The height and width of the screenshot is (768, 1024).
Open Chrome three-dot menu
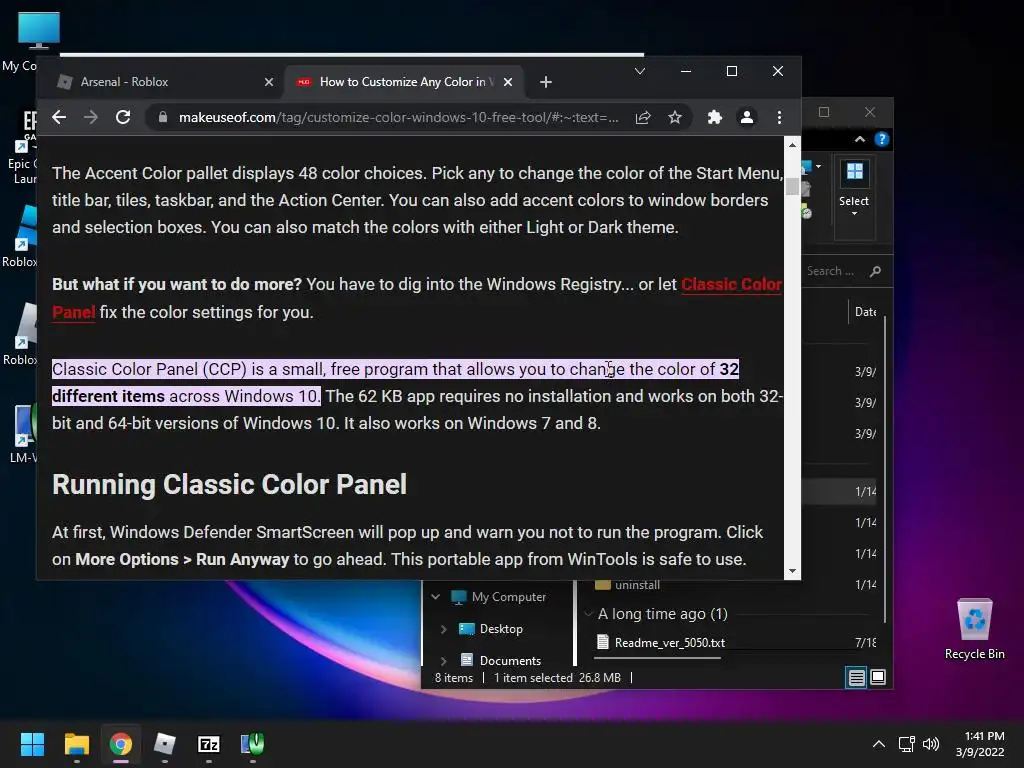[779, 118]
